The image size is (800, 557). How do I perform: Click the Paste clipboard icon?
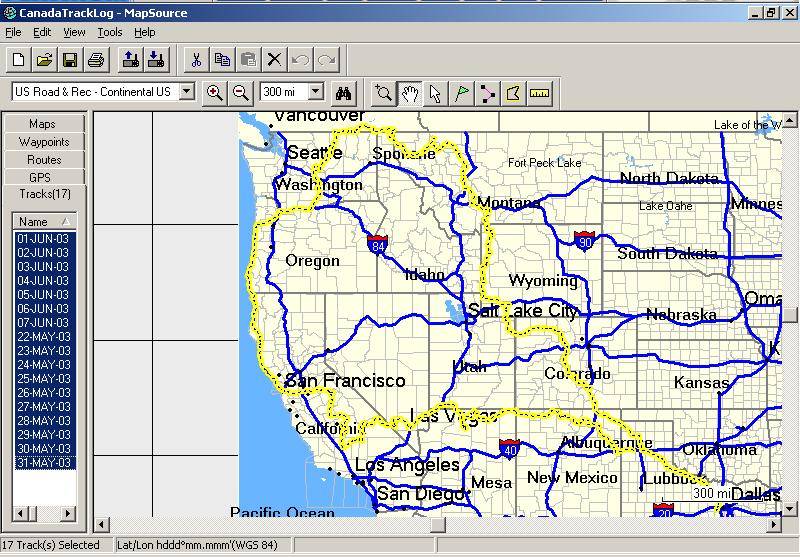[248, 60]
